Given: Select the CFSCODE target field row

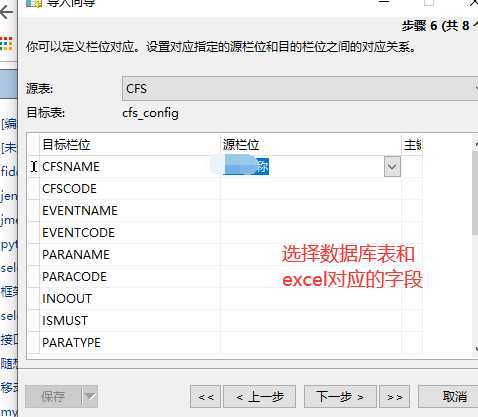Looking at the screenshot, I should [x=130, y=189].
